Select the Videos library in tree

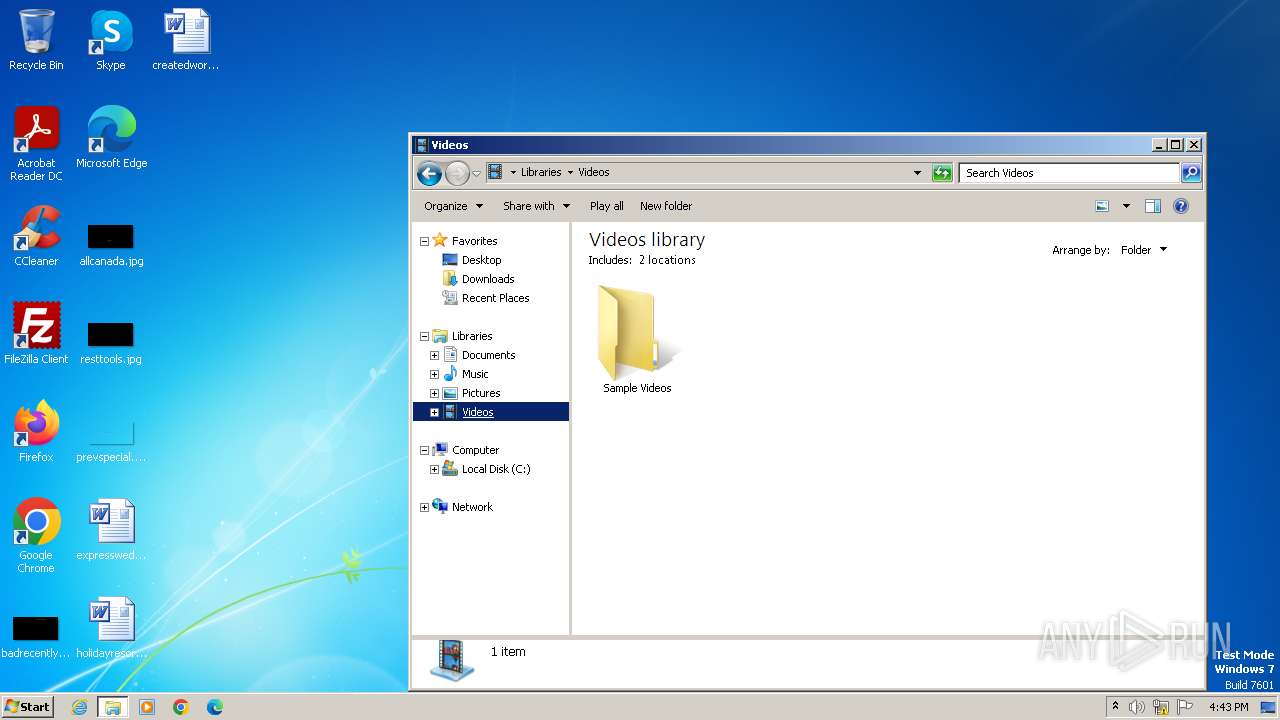(x=478, y=412)
